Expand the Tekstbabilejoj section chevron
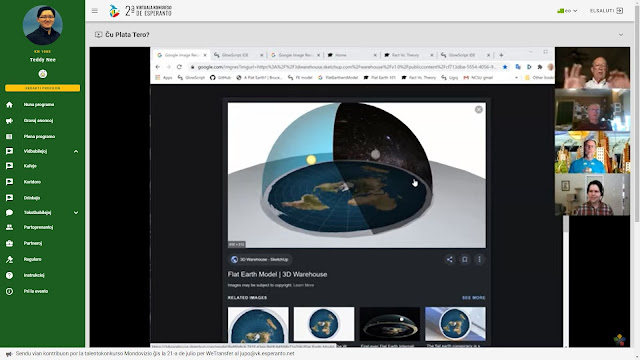This screenshot has height=360, width=640. tap(76, 213)
